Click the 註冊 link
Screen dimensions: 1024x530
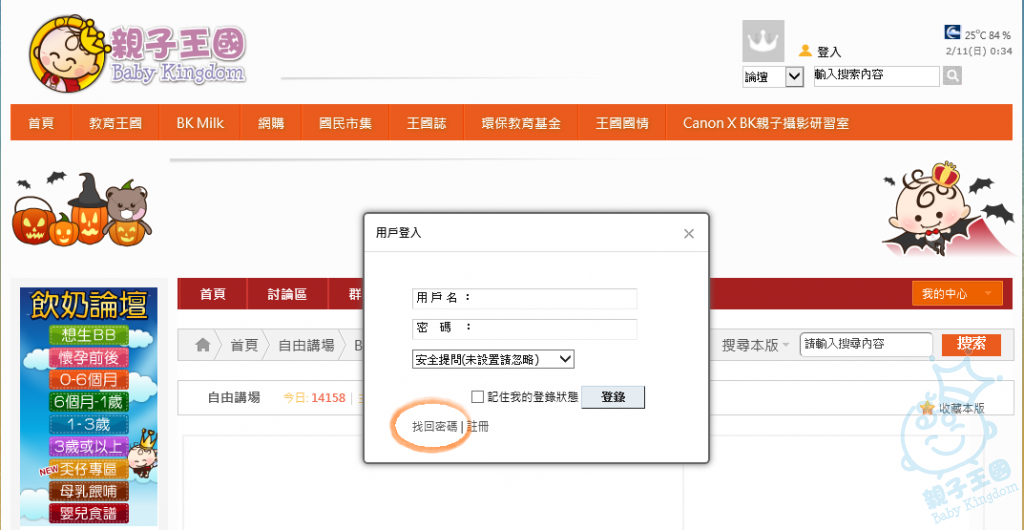[478, 427]
